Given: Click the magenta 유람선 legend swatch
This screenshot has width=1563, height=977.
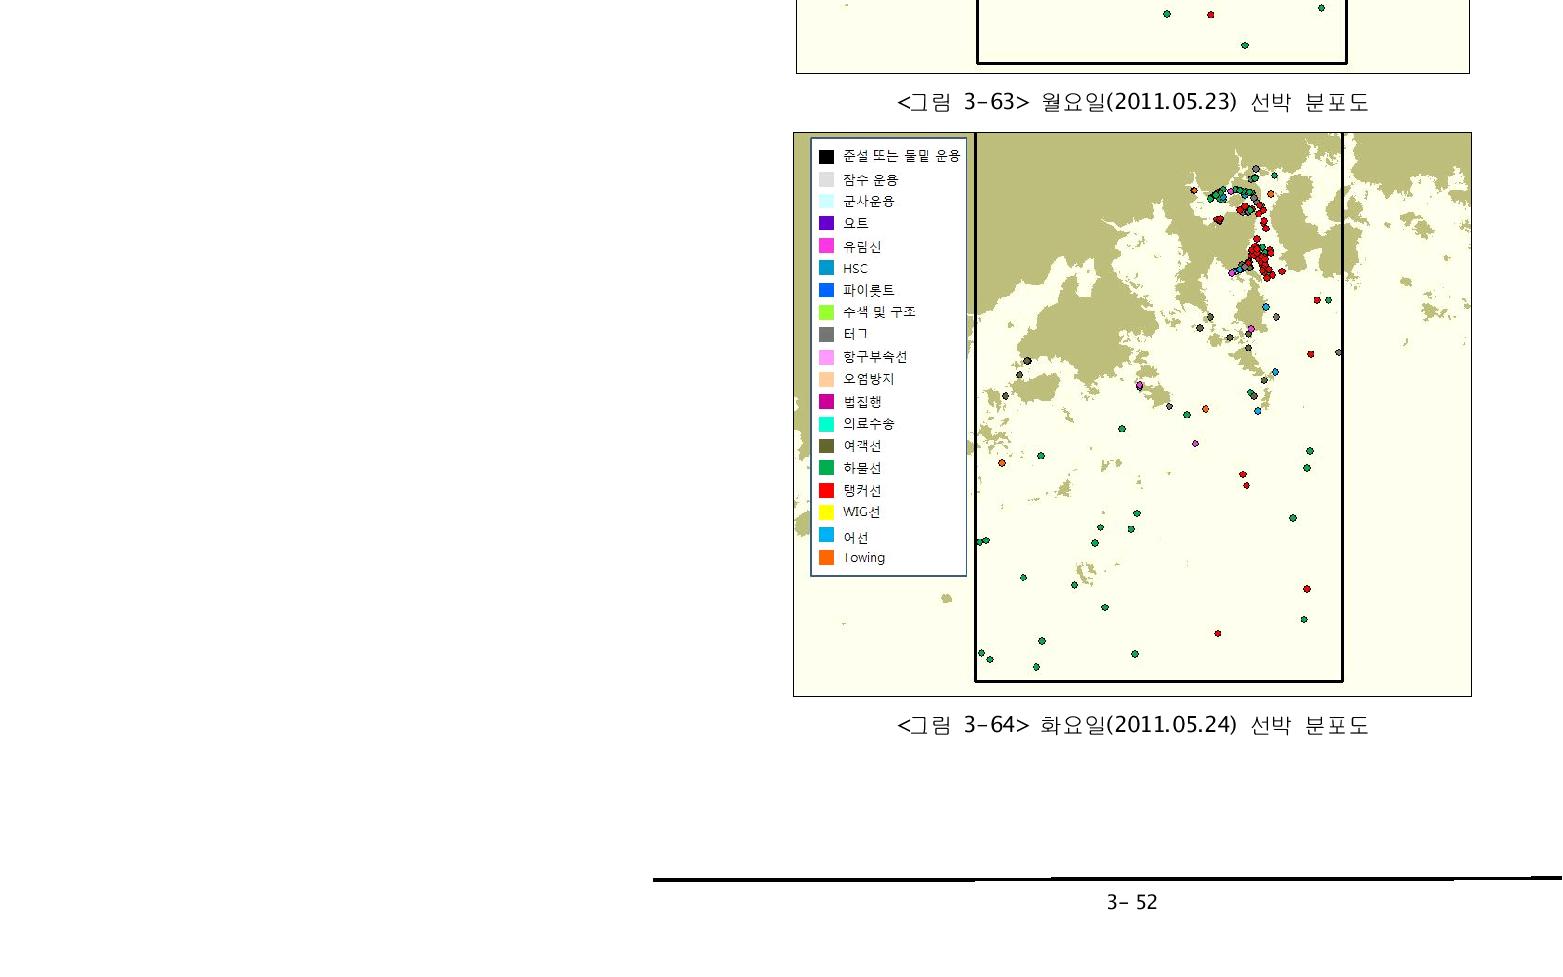Looking at the screenshot, I should [826, 246].
